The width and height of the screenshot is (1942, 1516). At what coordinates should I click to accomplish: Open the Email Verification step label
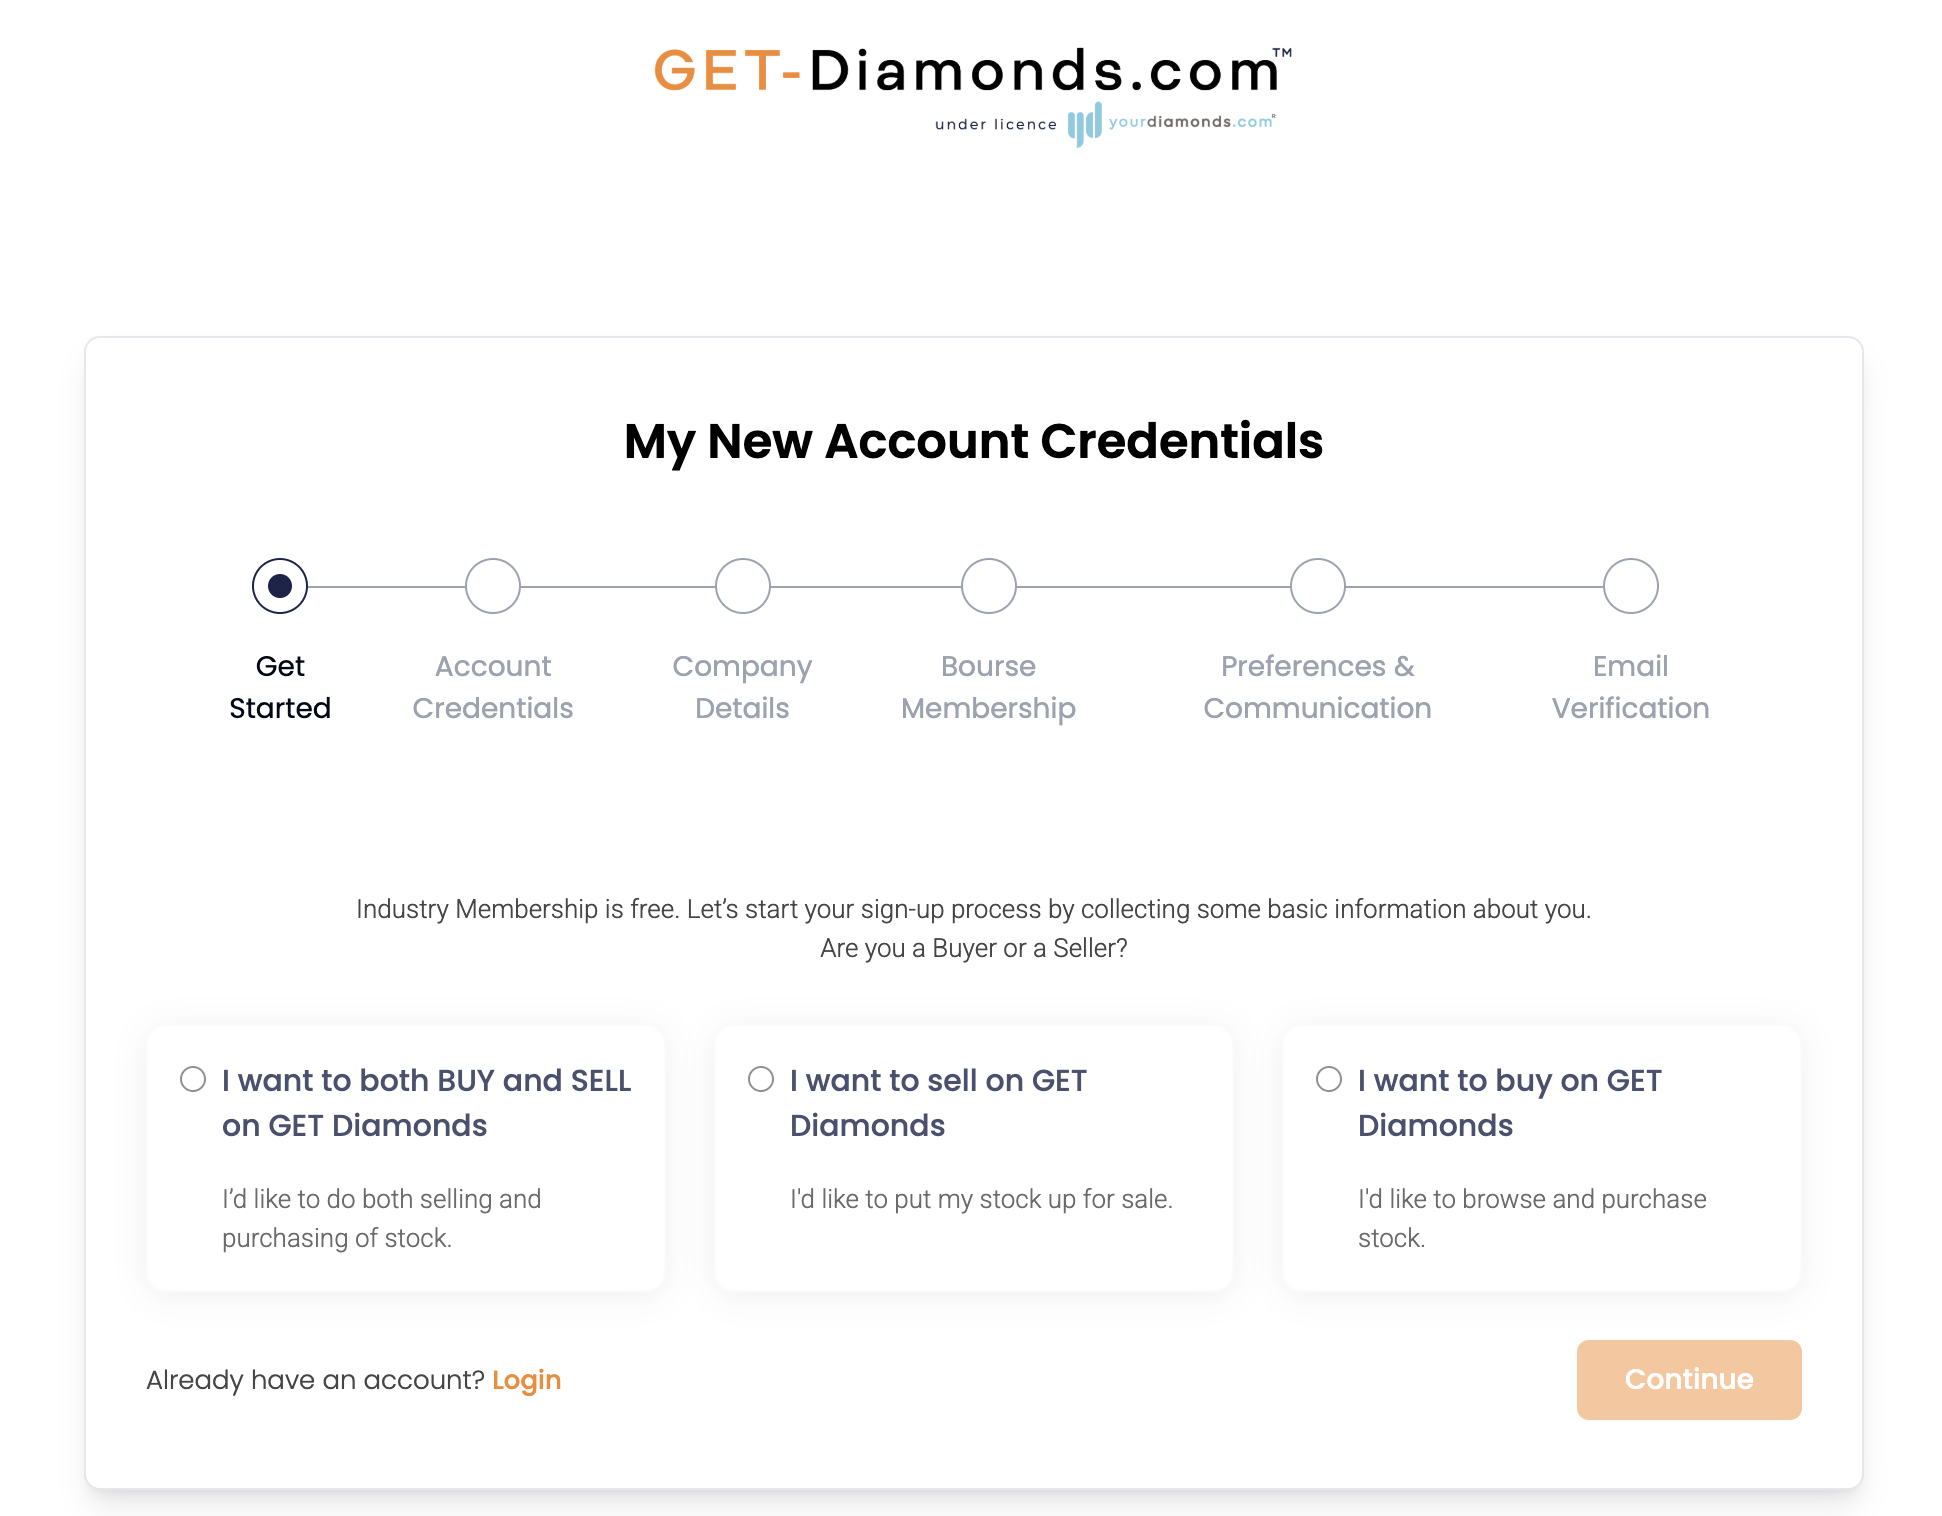1630,687
